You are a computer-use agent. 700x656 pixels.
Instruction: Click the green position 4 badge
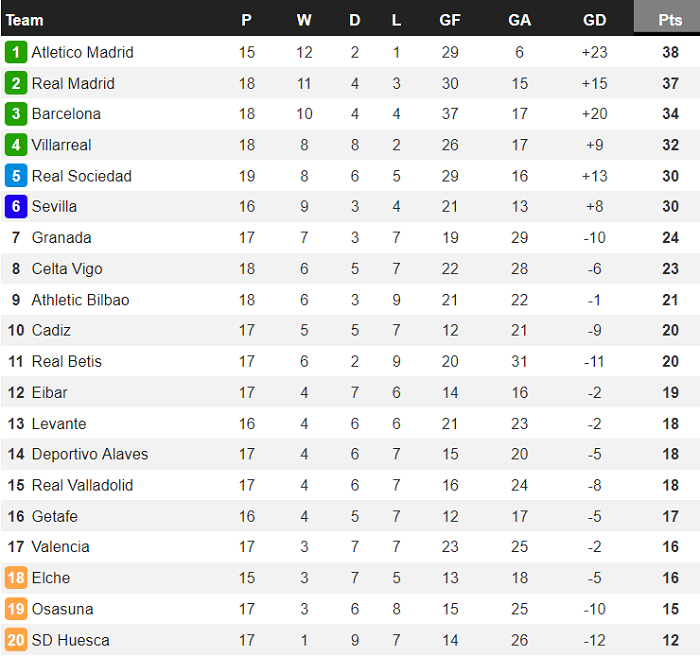[x=15, y=145]
